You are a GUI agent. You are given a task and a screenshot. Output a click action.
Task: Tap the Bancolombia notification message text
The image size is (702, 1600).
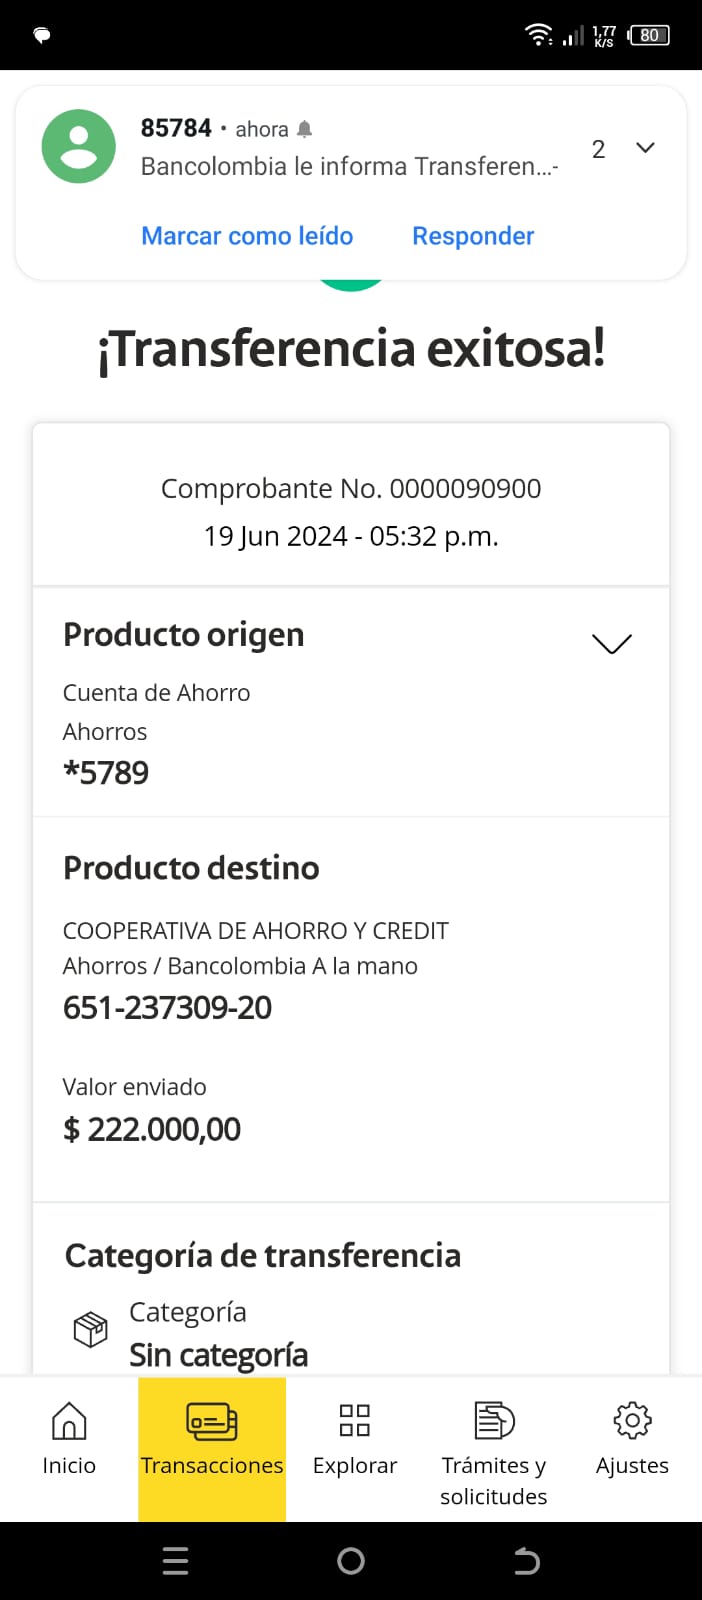pos(349,166)
